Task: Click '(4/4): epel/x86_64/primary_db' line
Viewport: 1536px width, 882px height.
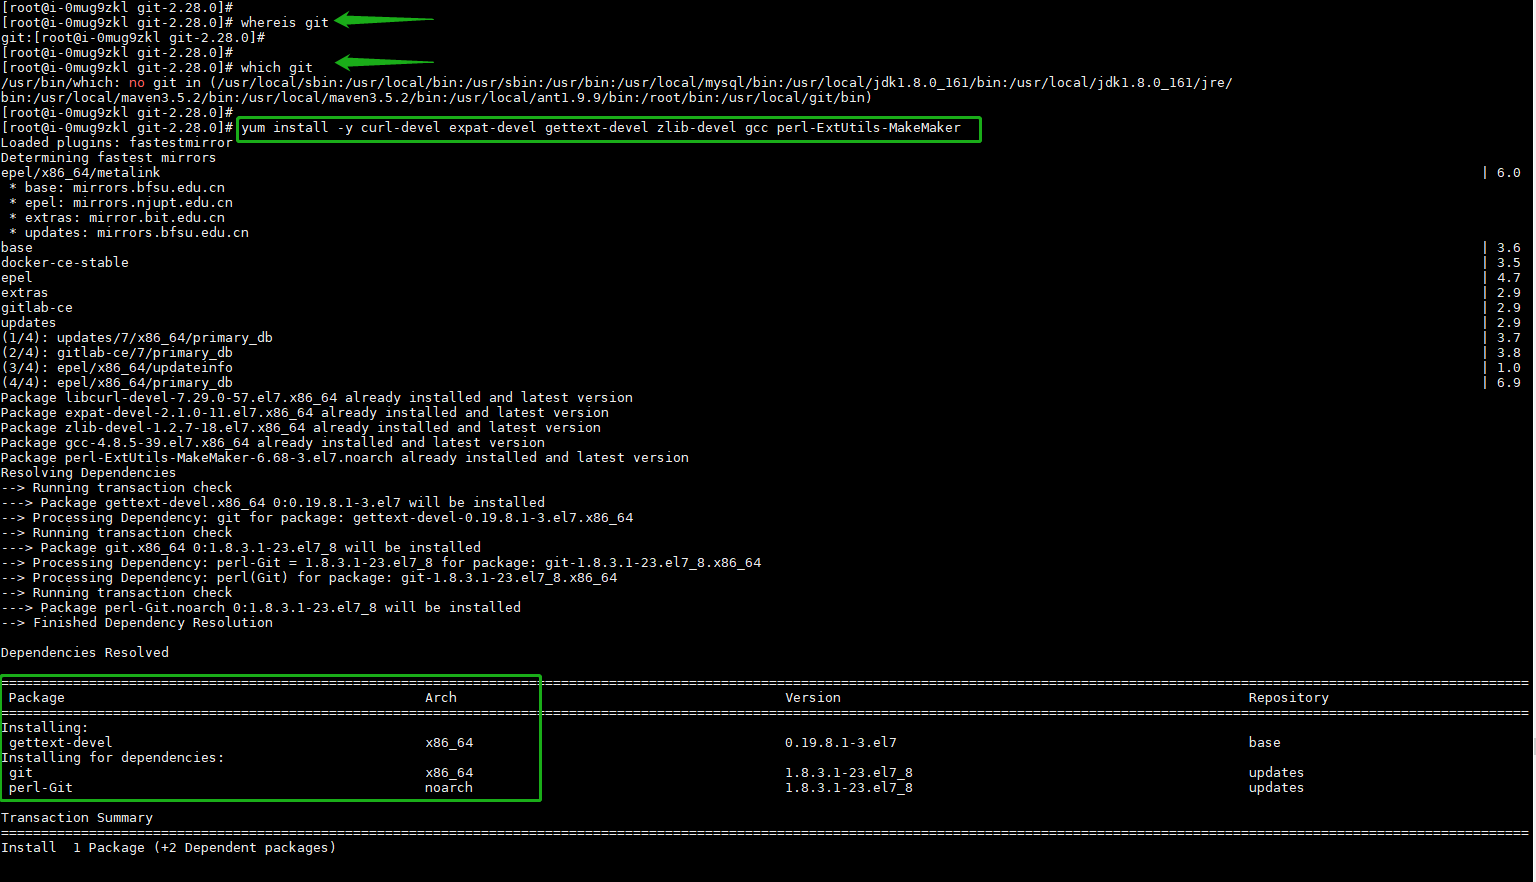Action: point(117,383)
